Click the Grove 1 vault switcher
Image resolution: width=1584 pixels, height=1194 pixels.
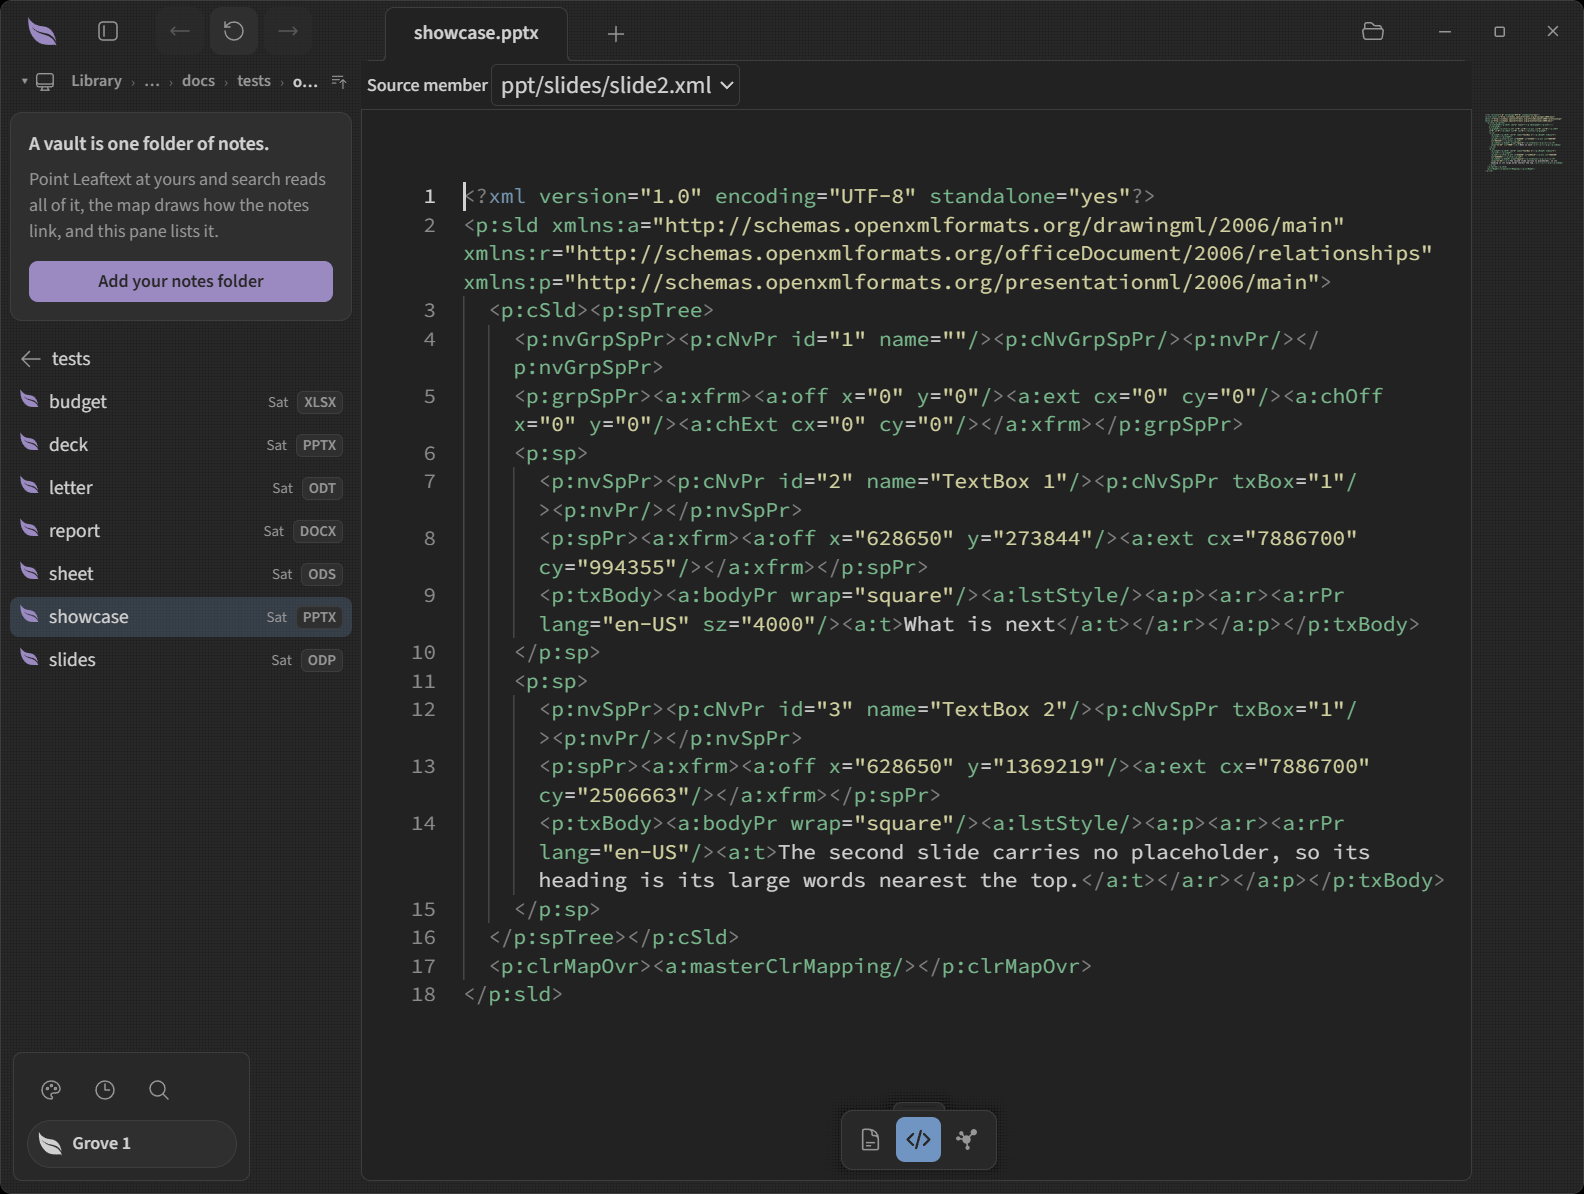coord(132,1144)
